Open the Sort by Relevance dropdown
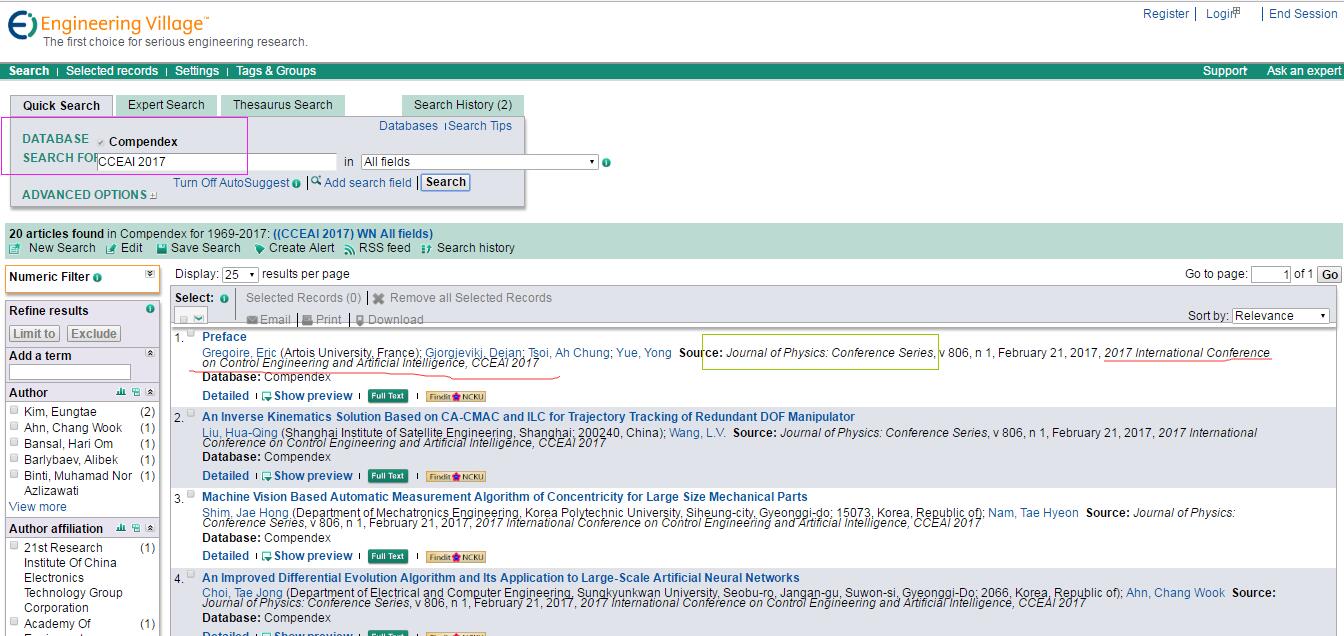 click(1281, 316)
